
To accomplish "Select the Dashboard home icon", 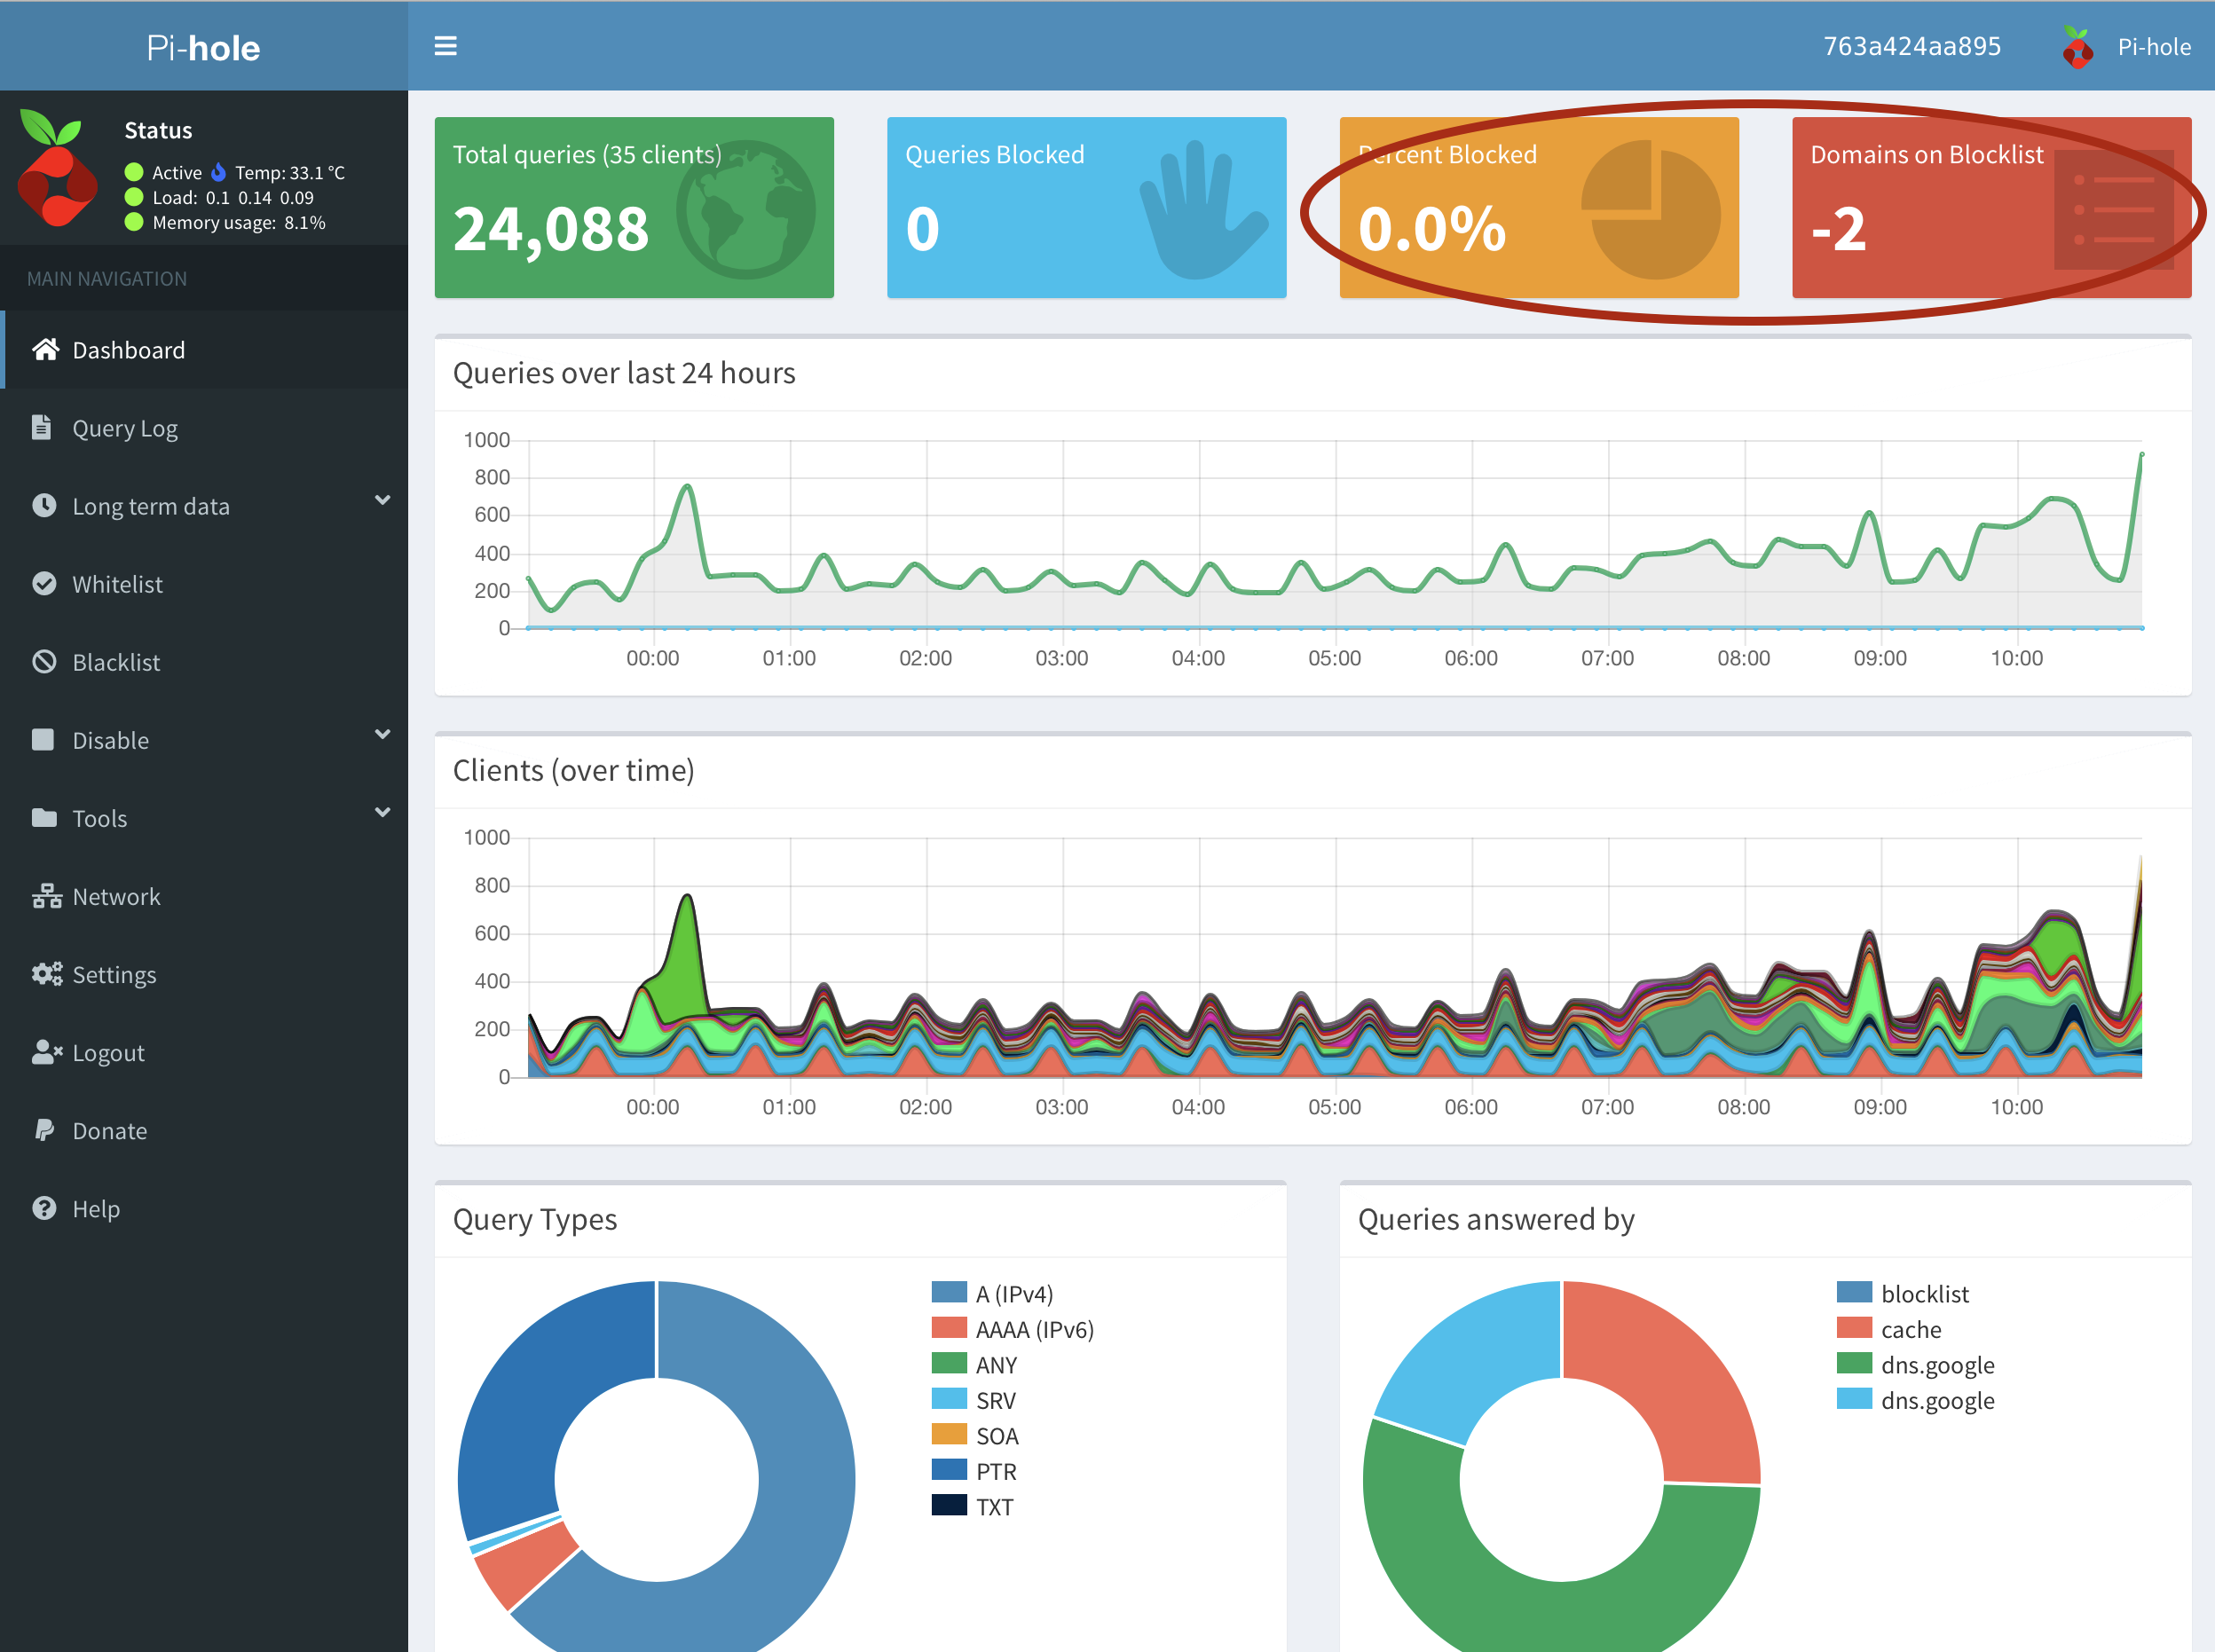I will click(46, 350).
